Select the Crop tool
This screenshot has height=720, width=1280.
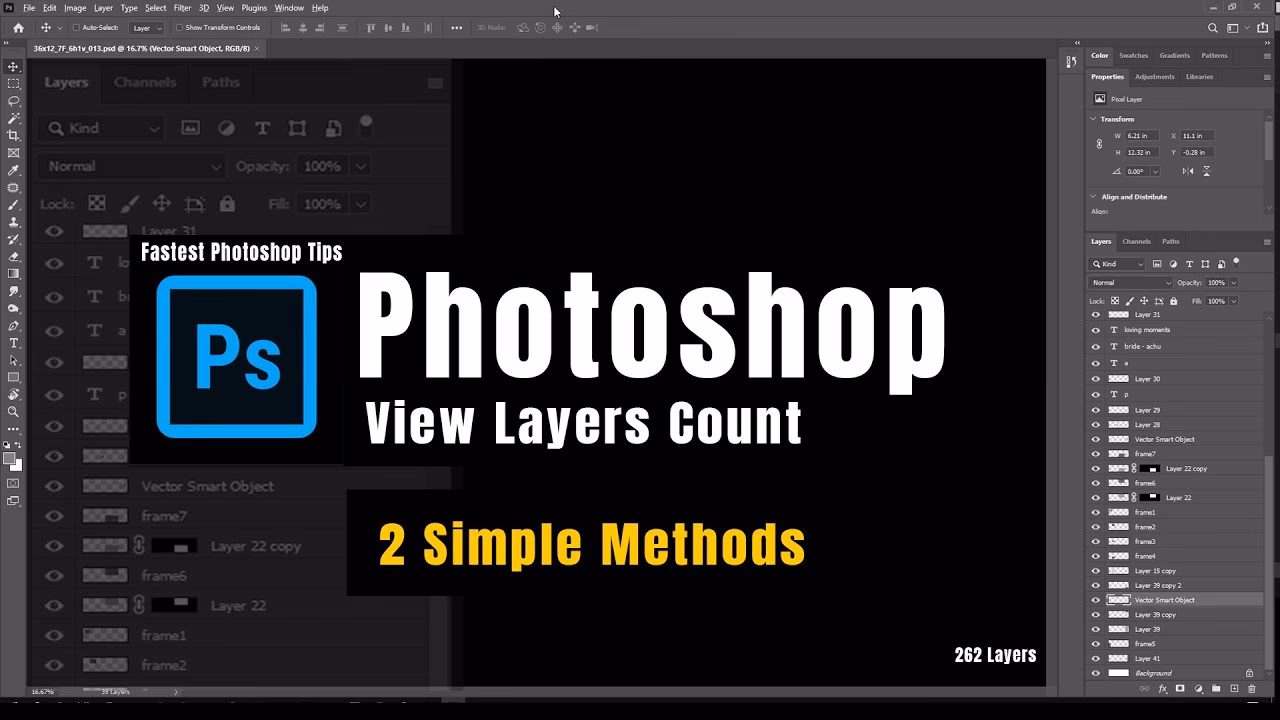coord(13,133)
